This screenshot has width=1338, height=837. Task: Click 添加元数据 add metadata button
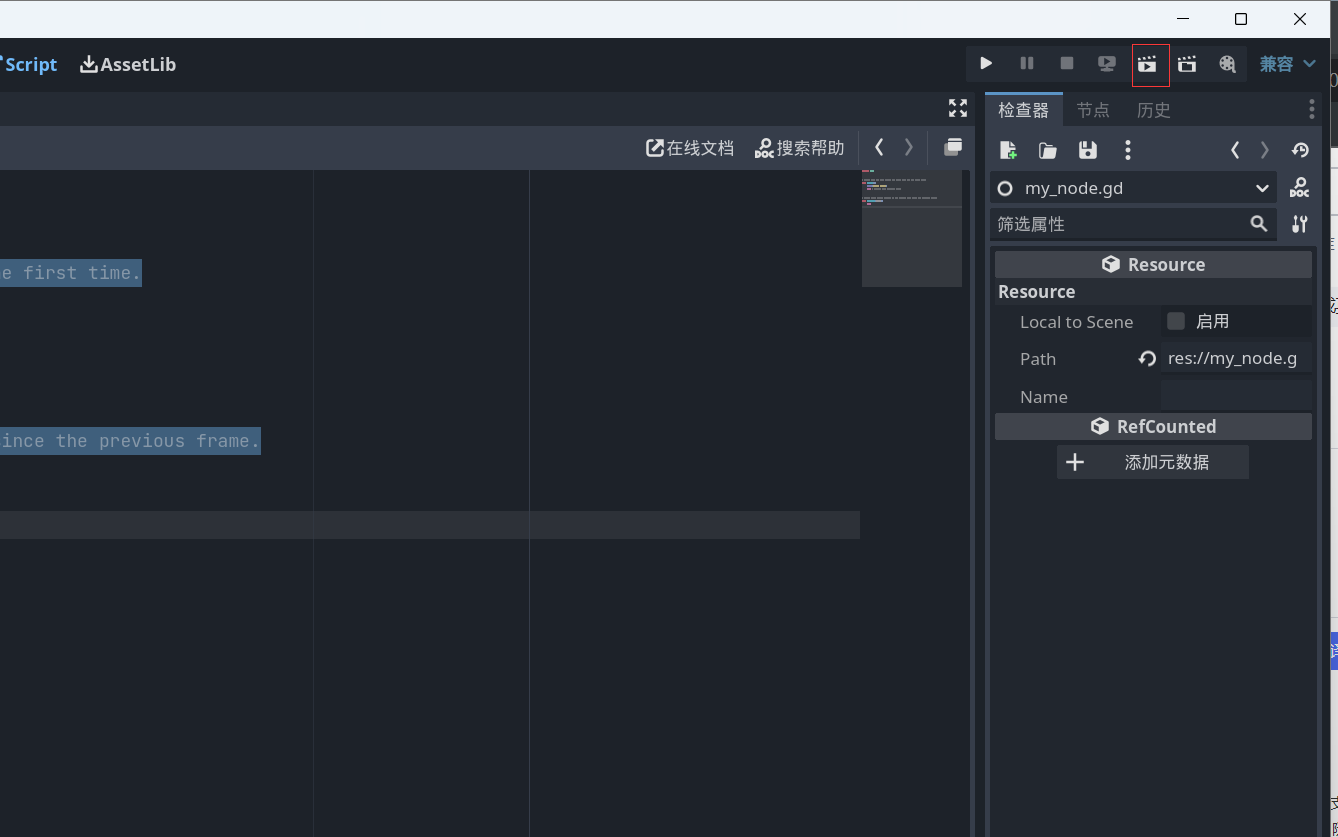click(1152, 462)
